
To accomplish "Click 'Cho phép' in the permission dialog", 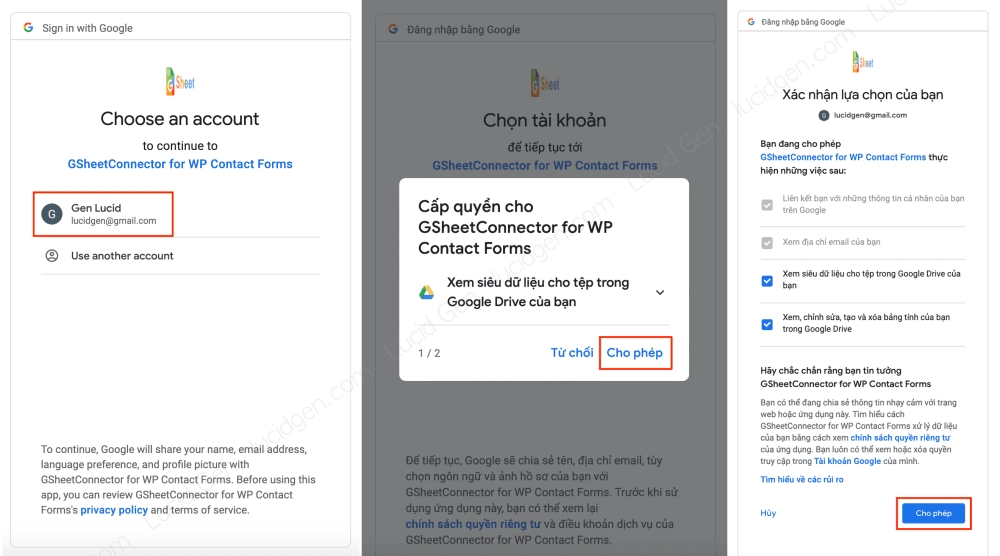I will (635, 353).
